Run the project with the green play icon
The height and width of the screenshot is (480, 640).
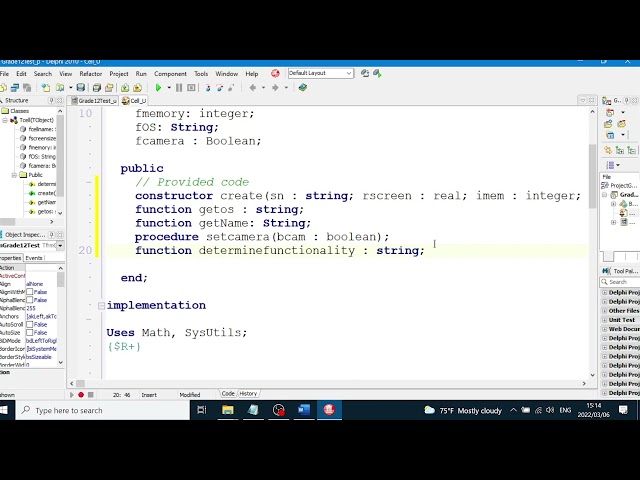(158, 87)
